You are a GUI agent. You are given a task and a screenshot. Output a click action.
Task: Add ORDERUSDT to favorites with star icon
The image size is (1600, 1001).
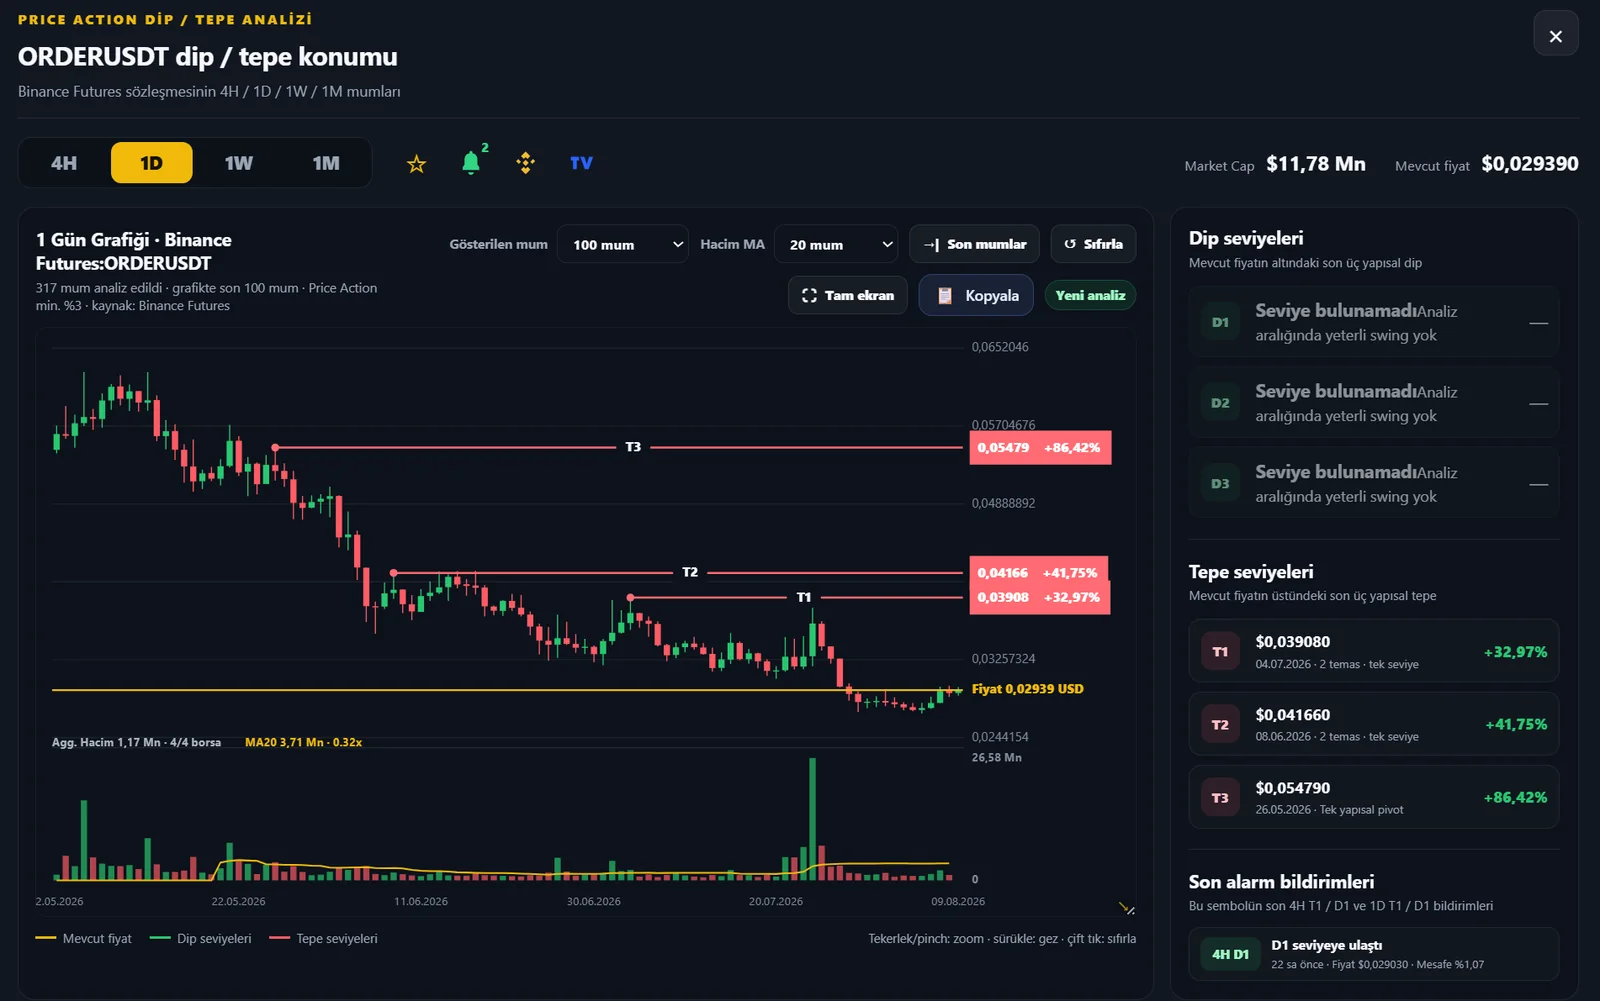417,163
